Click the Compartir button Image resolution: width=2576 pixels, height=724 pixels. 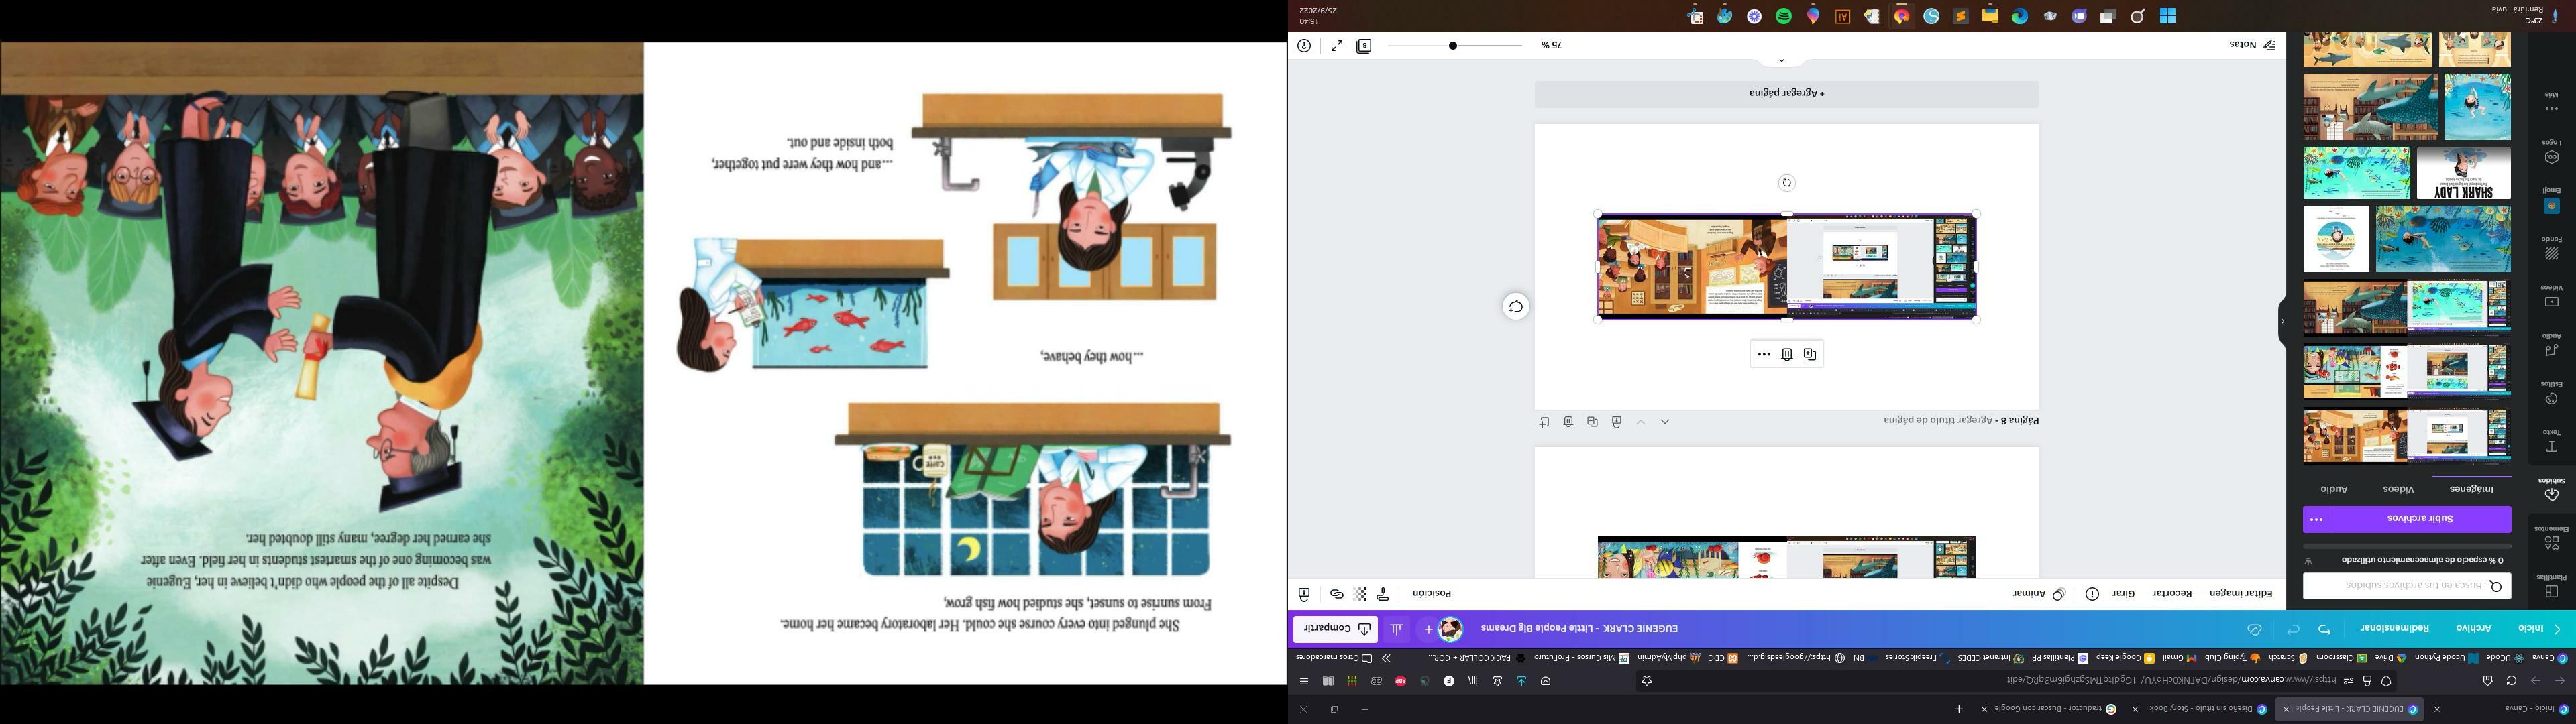point(1335,629)
